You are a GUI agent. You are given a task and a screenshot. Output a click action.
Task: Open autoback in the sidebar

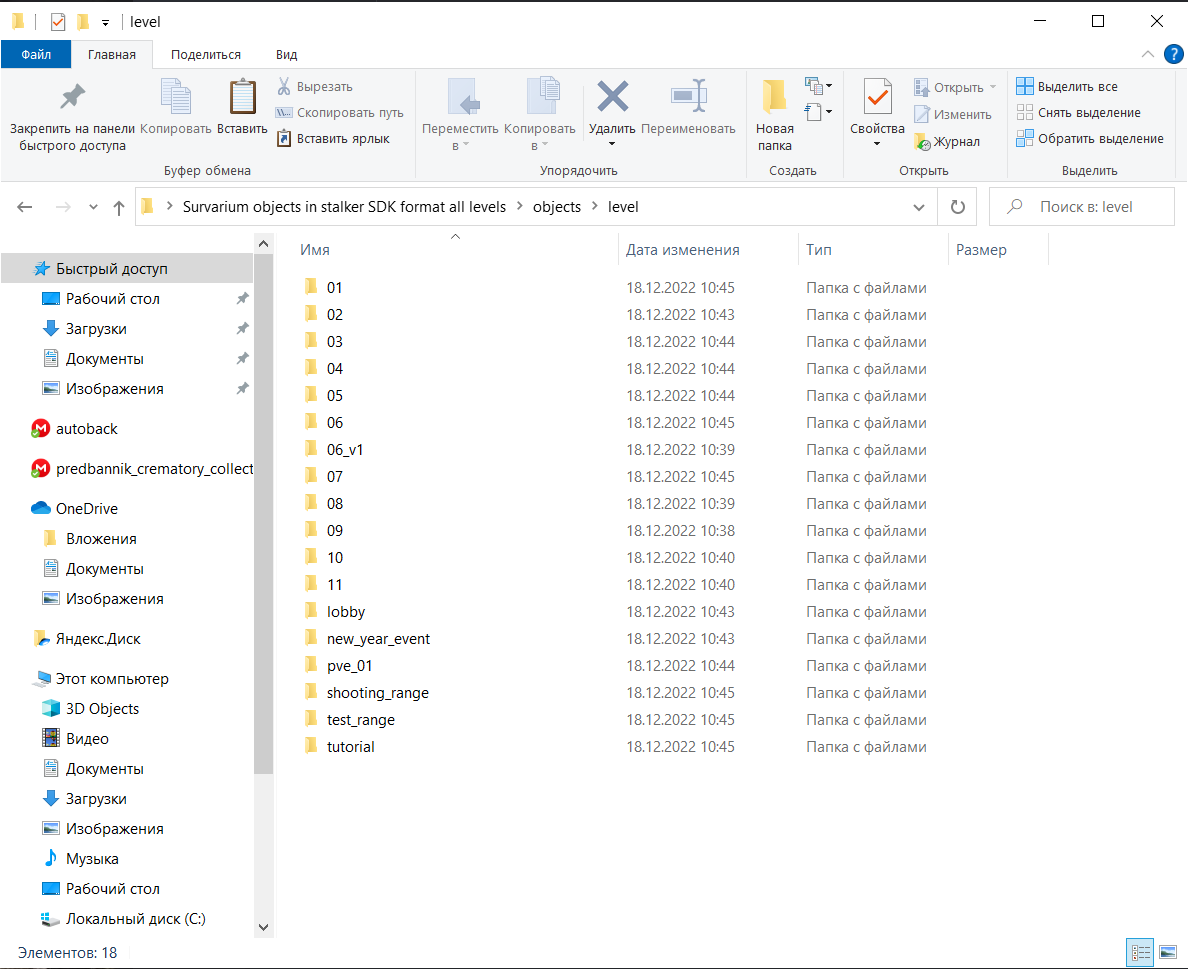[x=86, y=429]
